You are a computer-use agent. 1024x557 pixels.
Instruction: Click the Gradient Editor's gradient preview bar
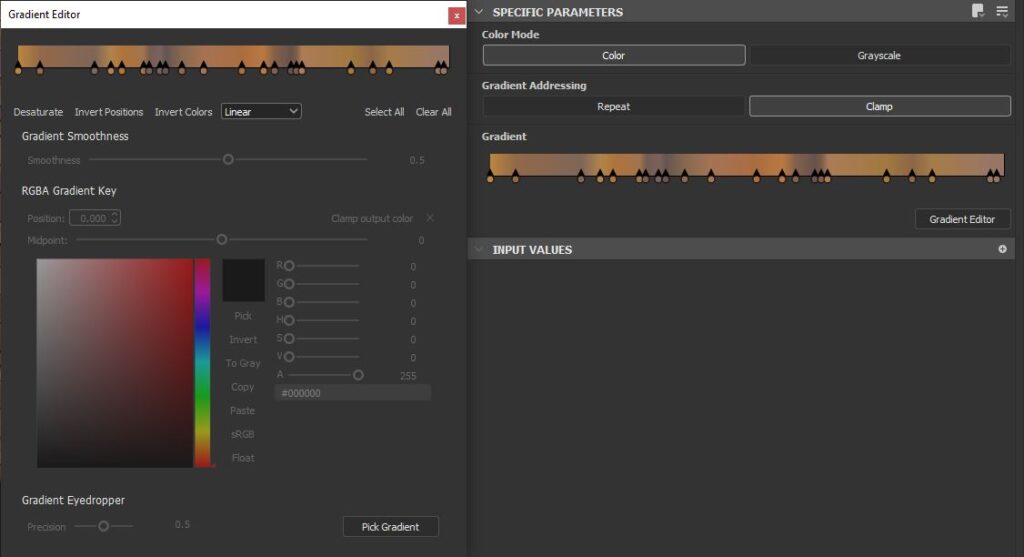(233, 55)
